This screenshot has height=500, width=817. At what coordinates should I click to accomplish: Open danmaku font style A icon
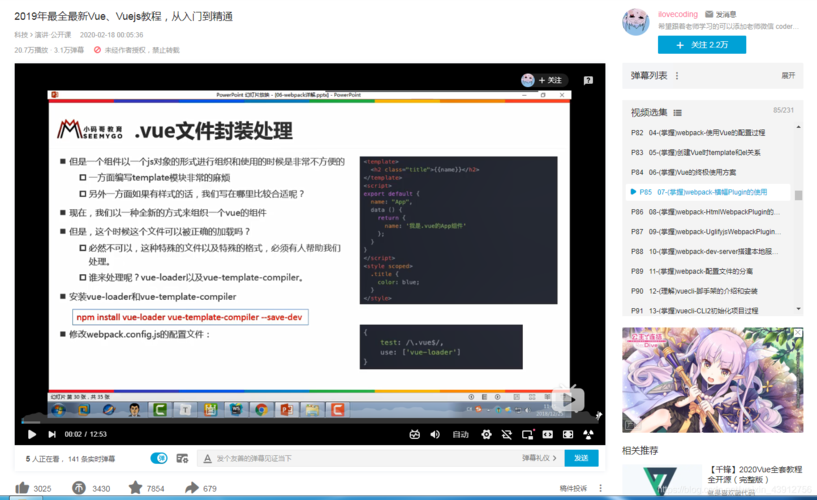207,458
